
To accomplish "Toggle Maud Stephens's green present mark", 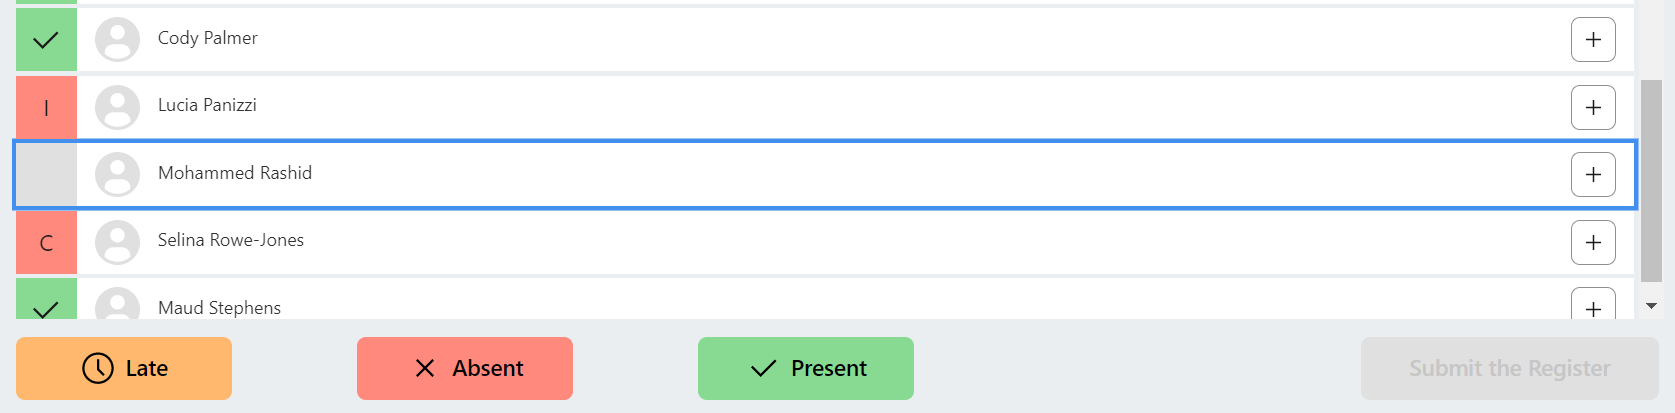I will coord(46,302).
